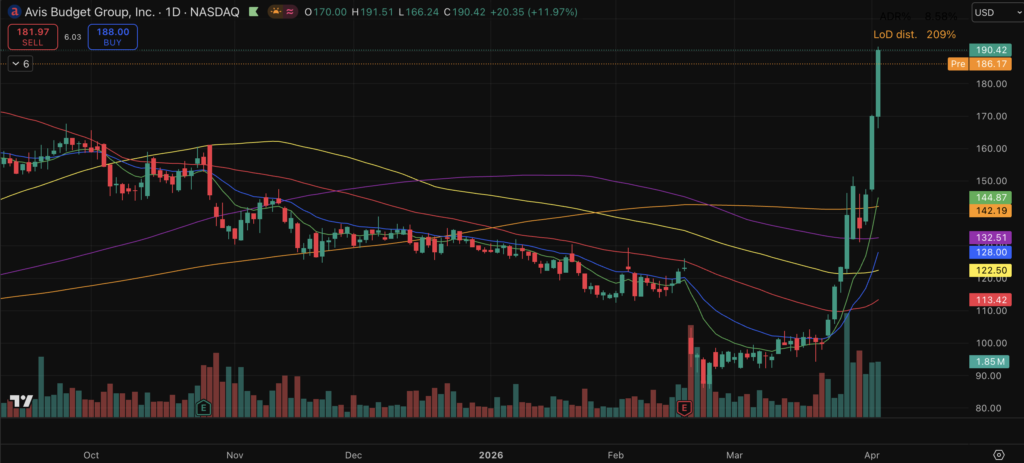Open the February earnings E marker
The width and height of the screenshot is (1024, 463).
click(x=685, y=408)
